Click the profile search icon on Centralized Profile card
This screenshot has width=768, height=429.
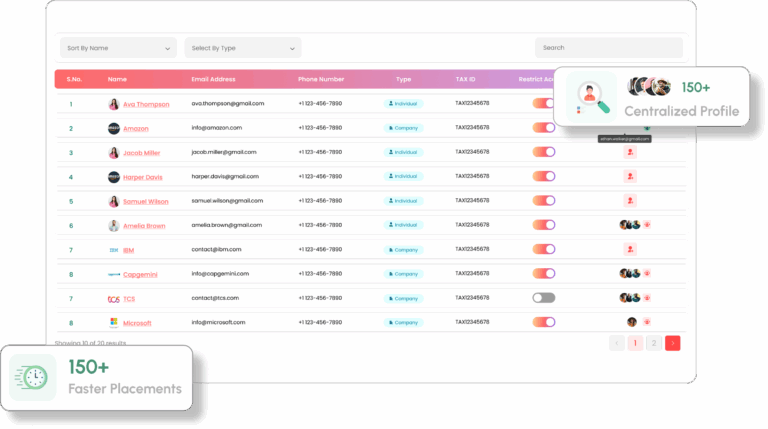(x=591, y=97)
